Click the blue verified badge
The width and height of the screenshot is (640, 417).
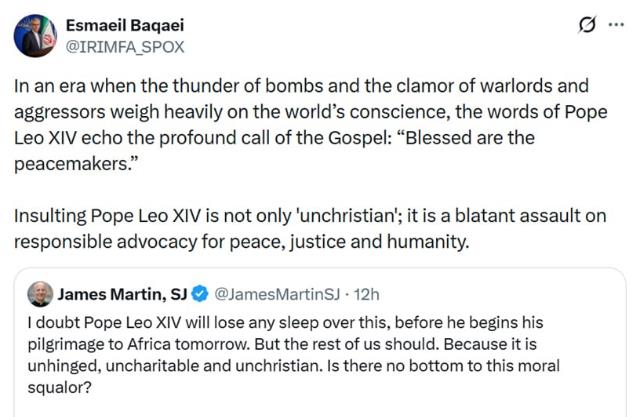[x=199, y=294]
